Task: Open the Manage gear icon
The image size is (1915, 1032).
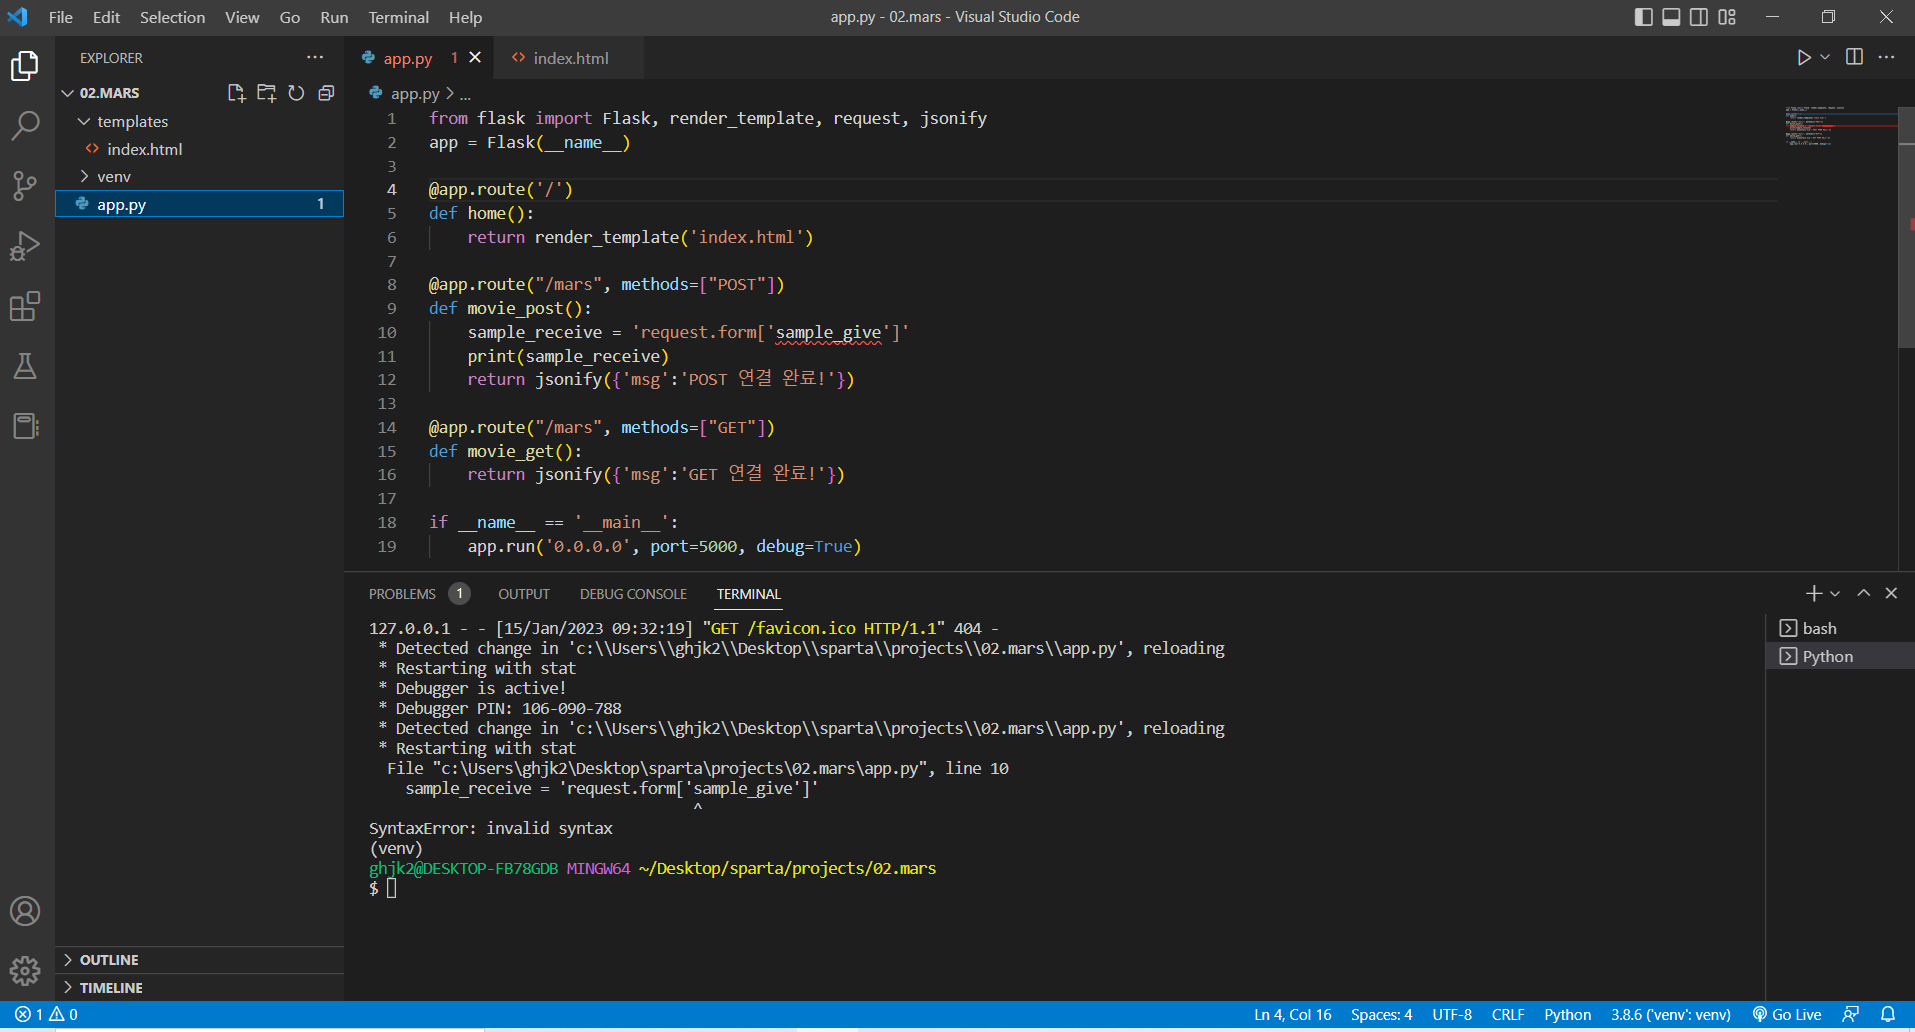Action: 25,970
